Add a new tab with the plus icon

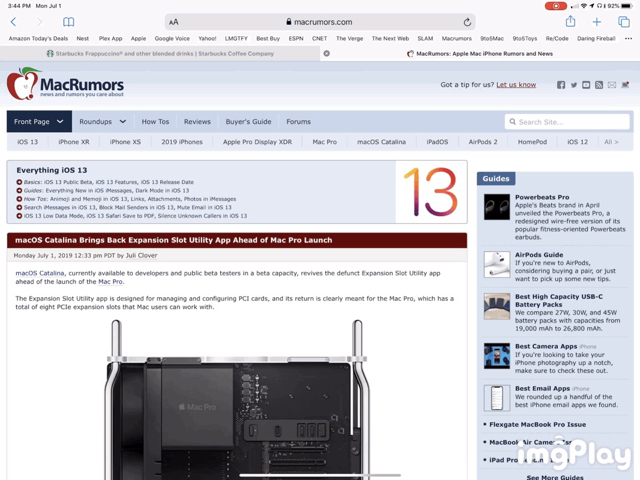[597, 22]
